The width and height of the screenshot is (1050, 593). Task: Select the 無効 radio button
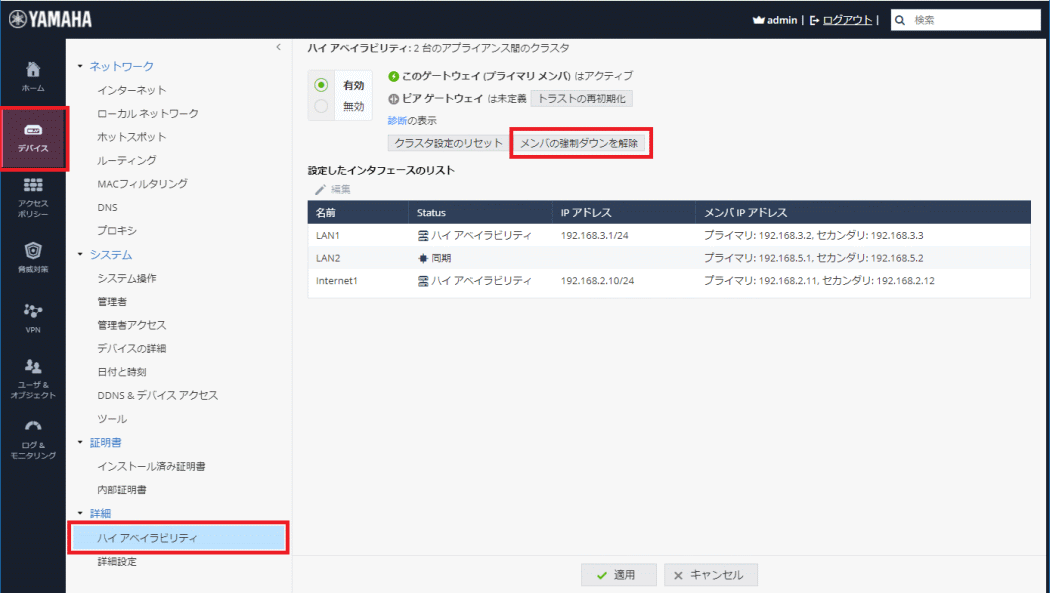(x=321, y=106)
